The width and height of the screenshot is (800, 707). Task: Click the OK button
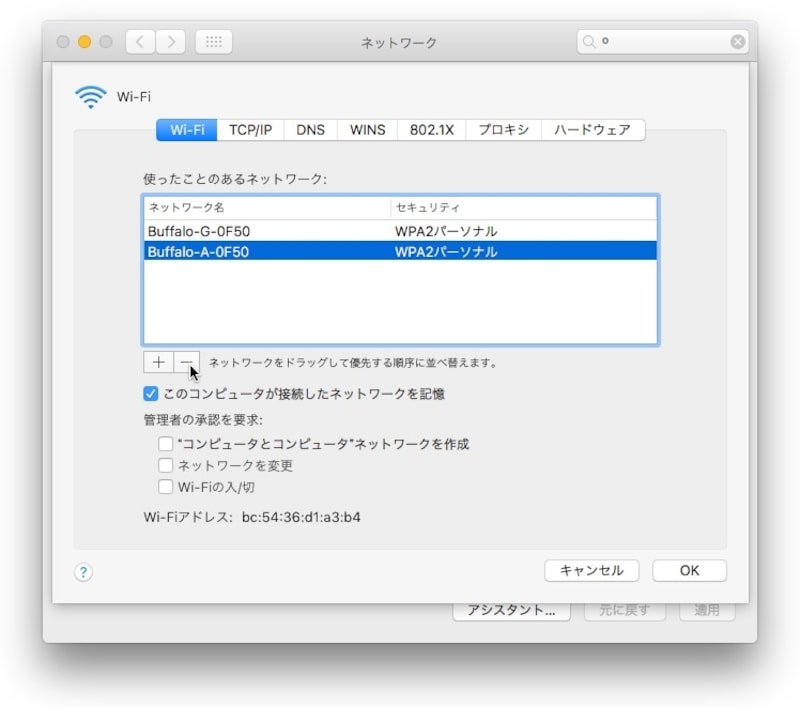[x=689, y=570]
